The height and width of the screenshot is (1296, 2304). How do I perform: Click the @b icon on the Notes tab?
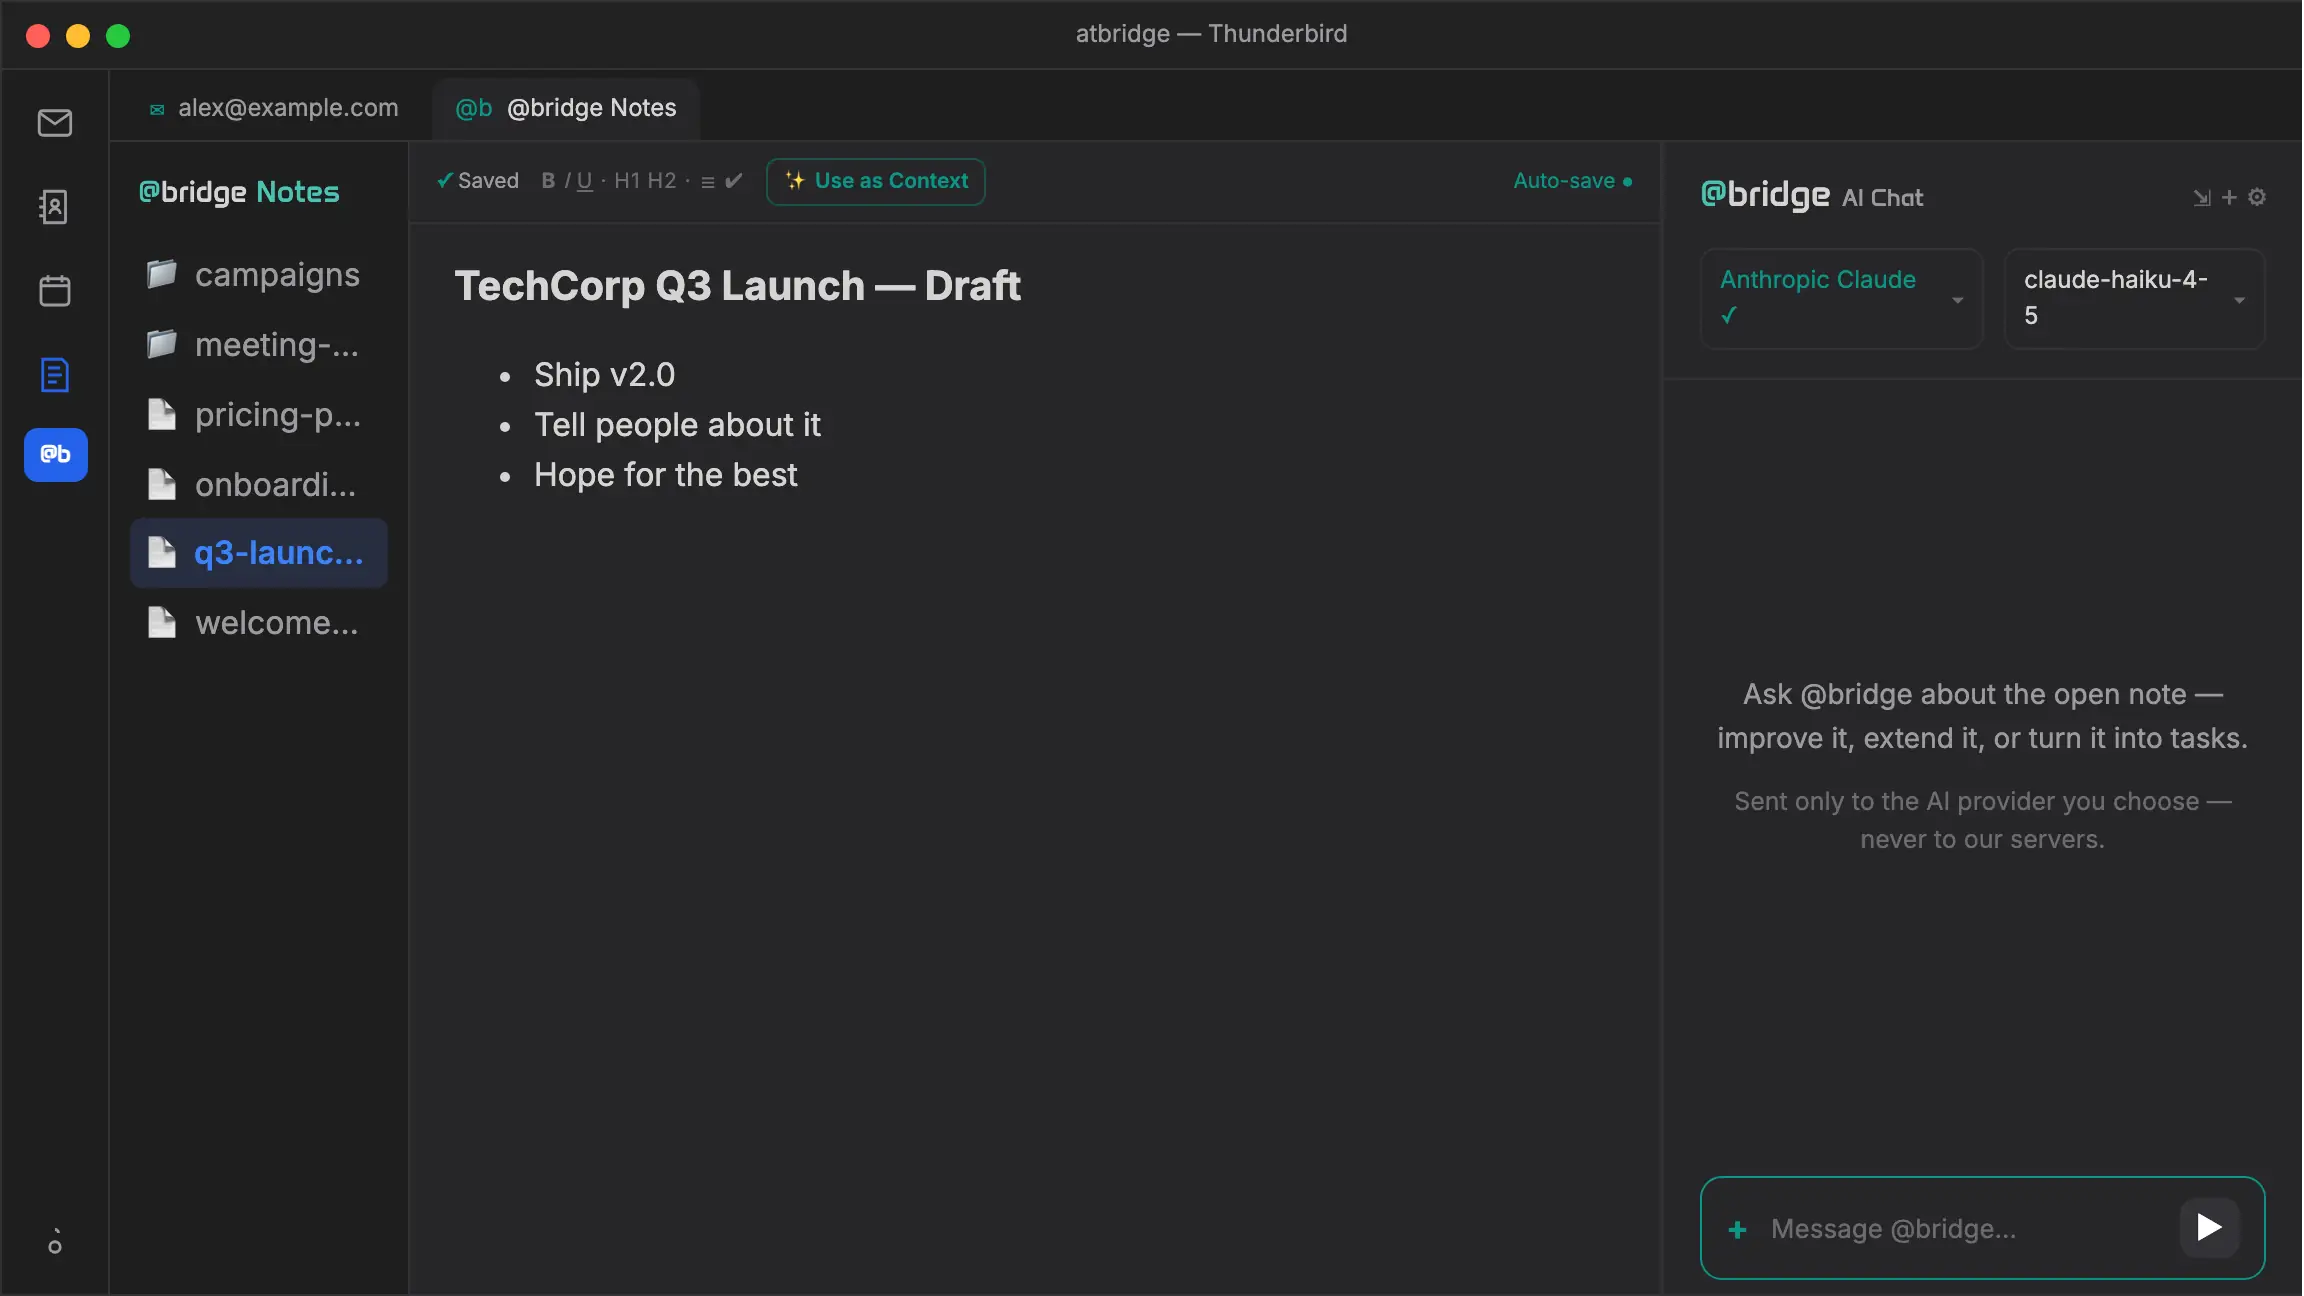[x=474, y=108]
